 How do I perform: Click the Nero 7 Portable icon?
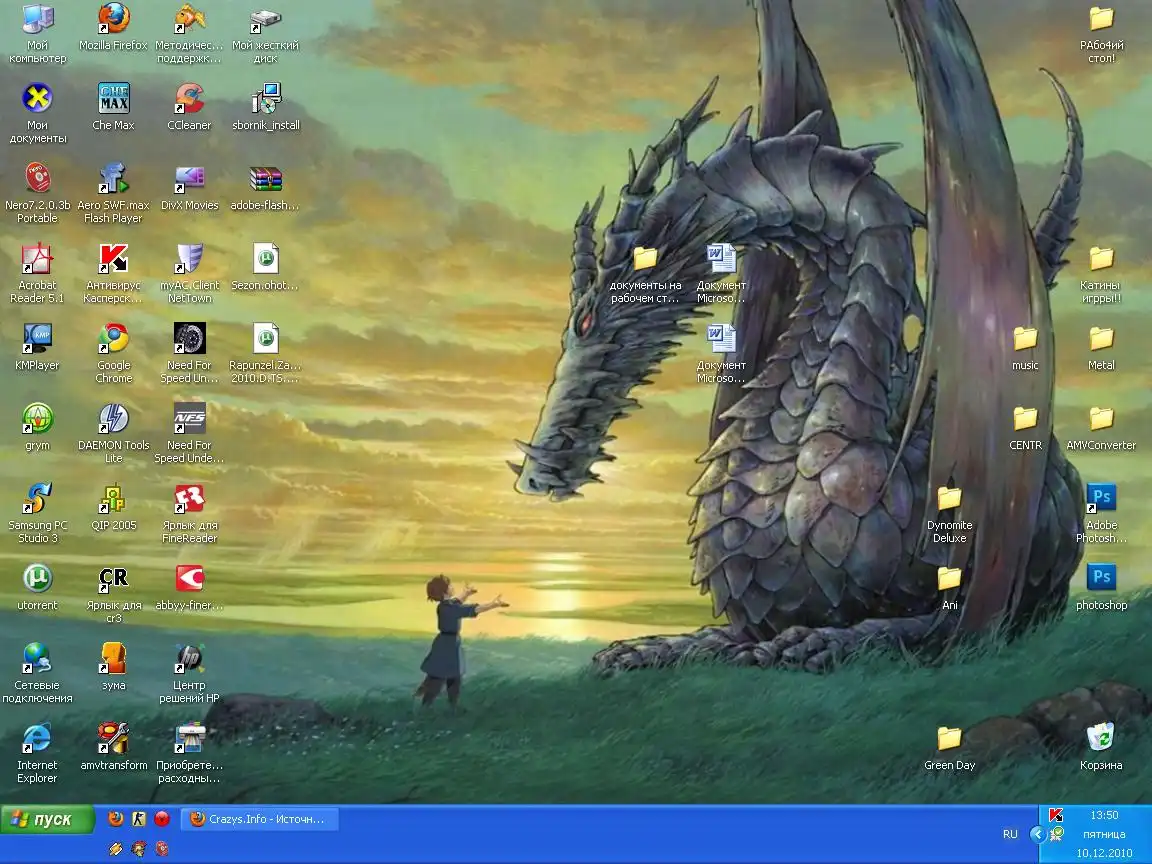(37, 179)
